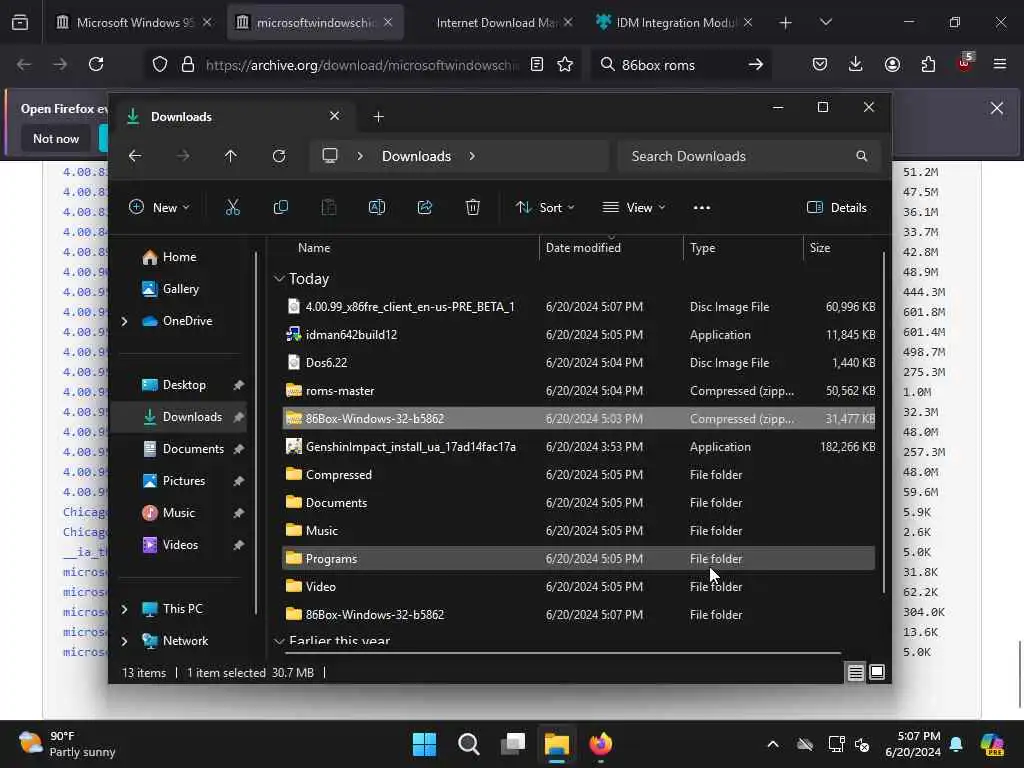Click the Rename icon in Explorer toolbar
The image size is (1024, 768).
coord(377,208)
